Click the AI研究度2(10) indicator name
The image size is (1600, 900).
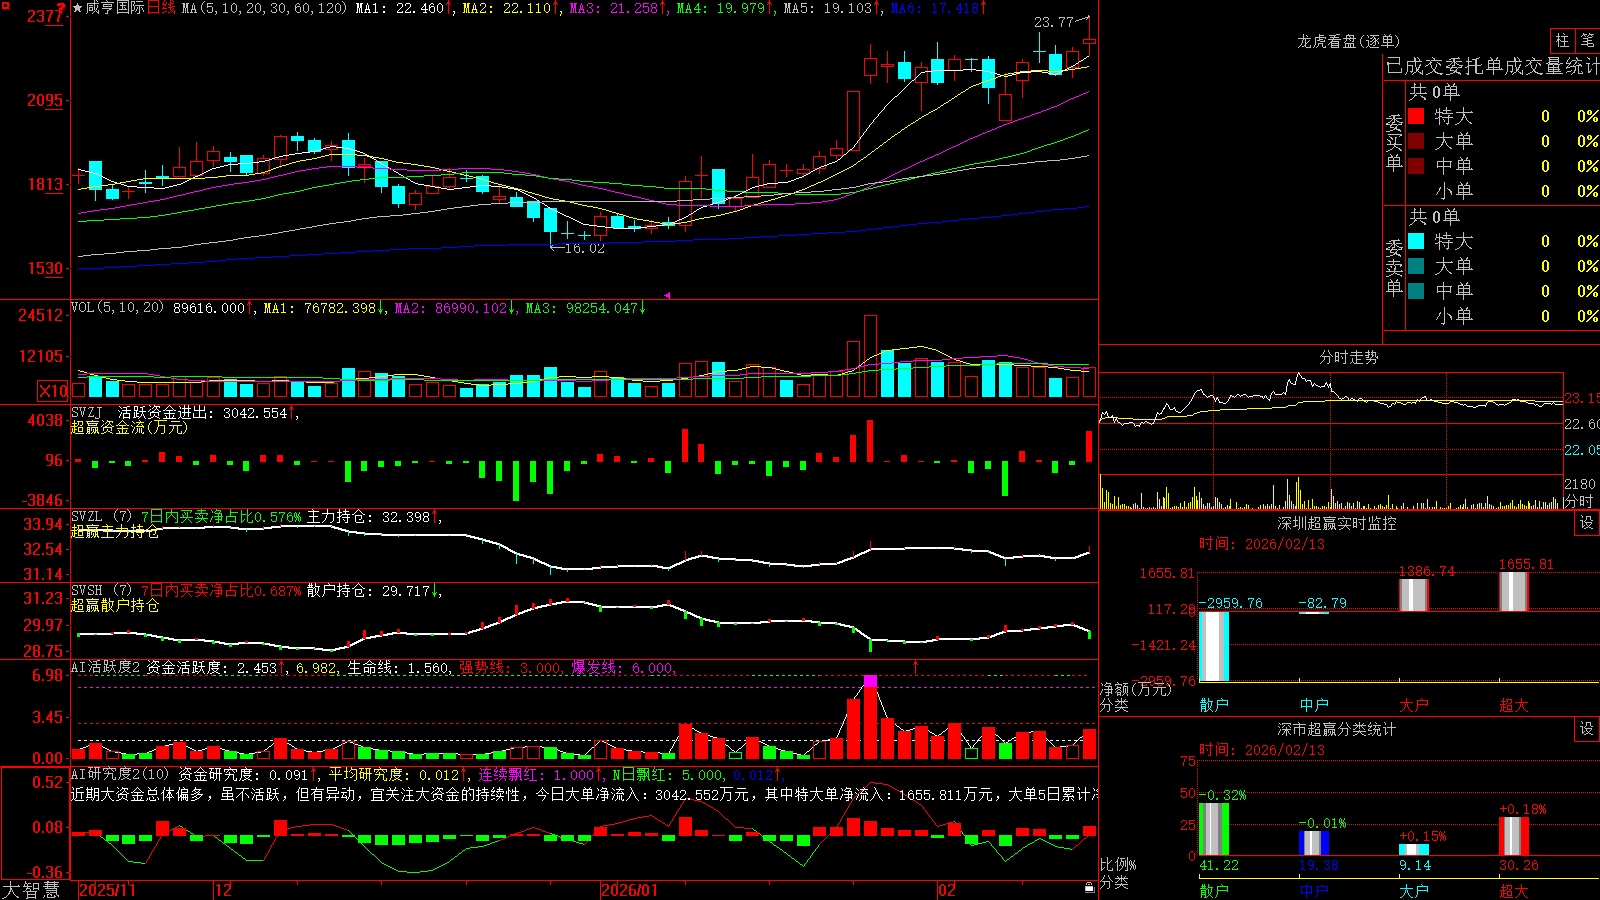(120, 774)
